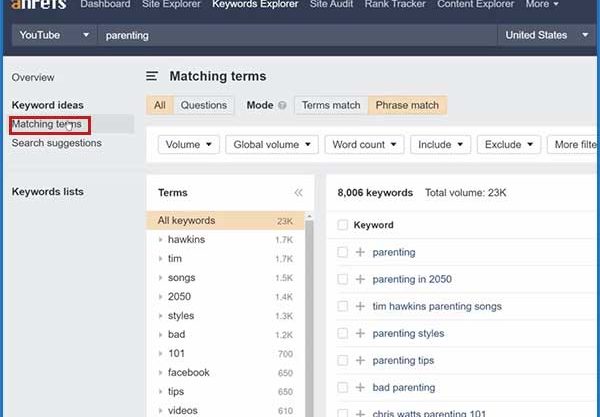This screenshot has width=600, height=417.
Task: Check the box for 'bad parenting'
Action: click(342, 388)
